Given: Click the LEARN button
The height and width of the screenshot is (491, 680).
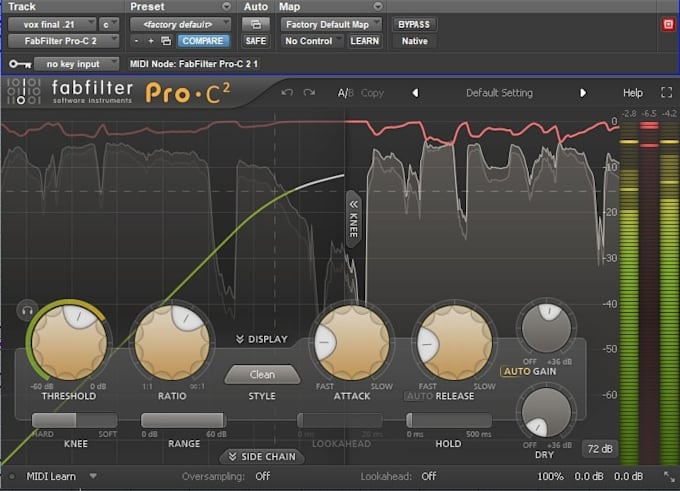Looking at the screenshot, I should point(364,41).
